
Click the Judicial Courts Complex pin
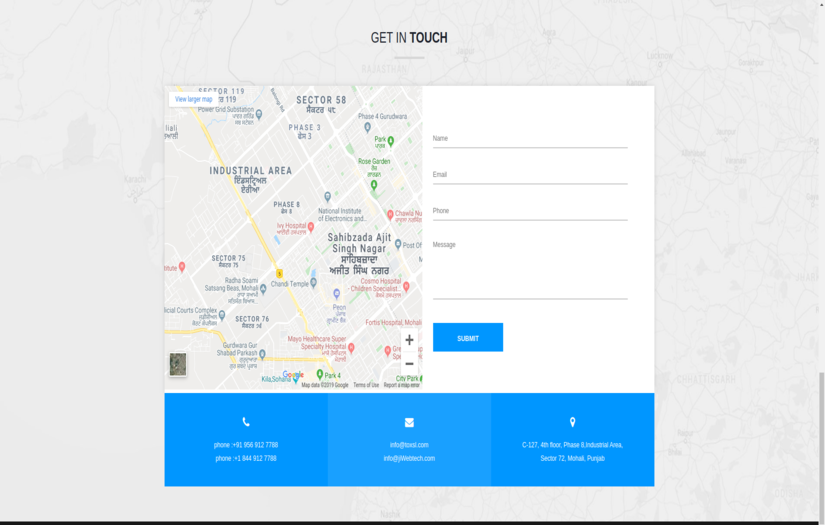coord(222,315)
